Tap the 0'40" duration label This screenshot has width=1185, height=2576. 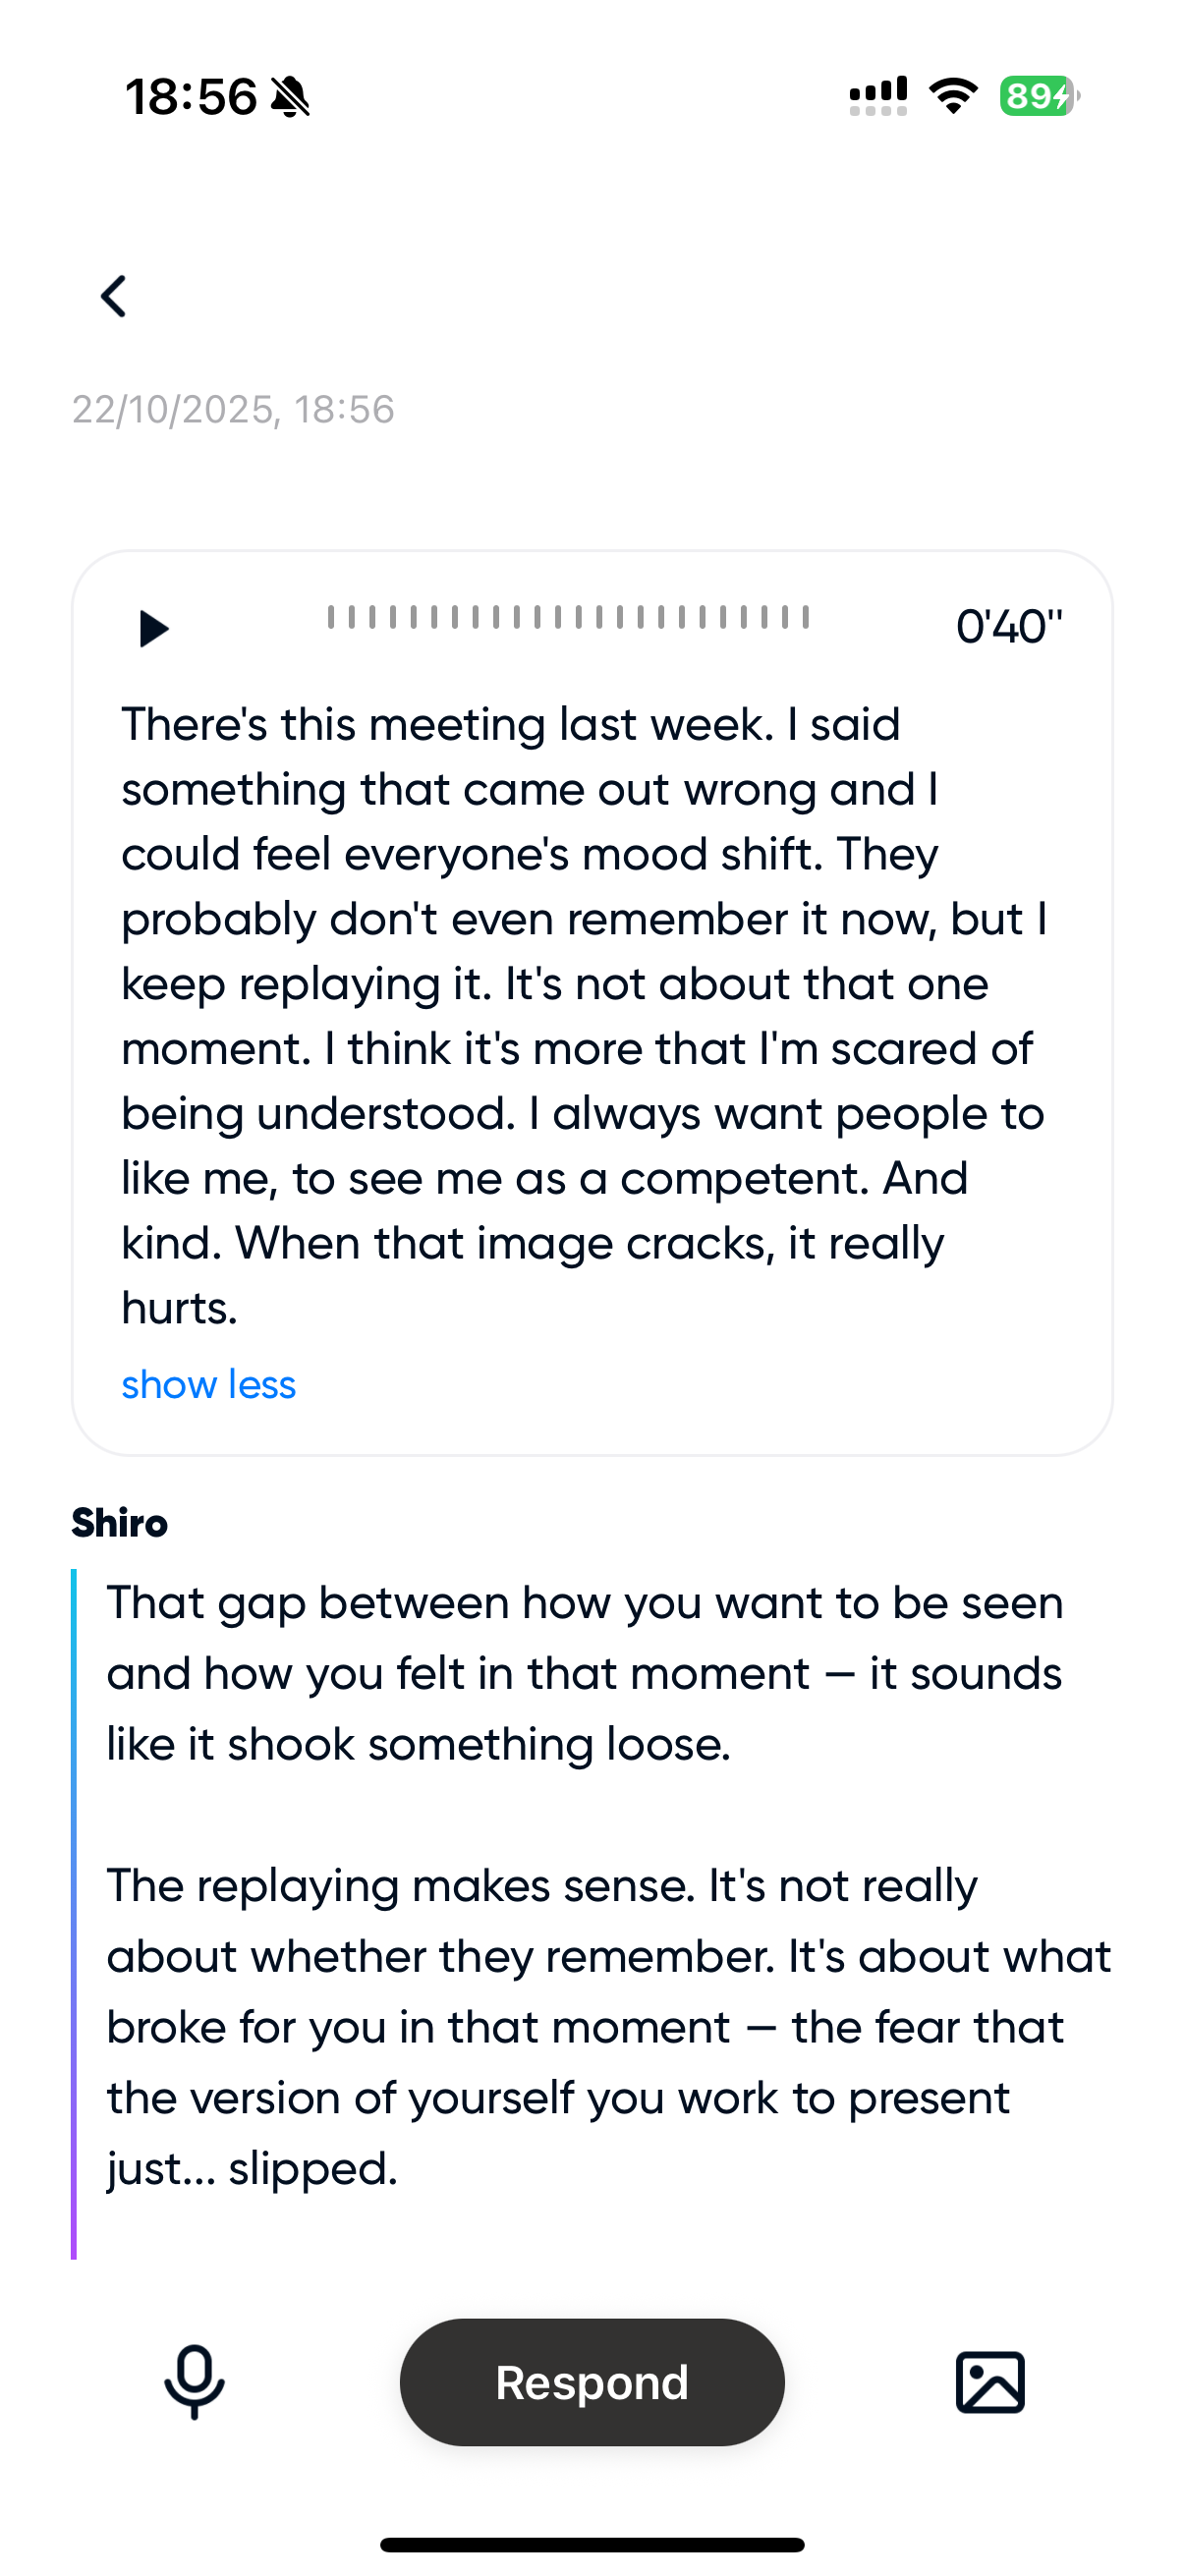1008,627
